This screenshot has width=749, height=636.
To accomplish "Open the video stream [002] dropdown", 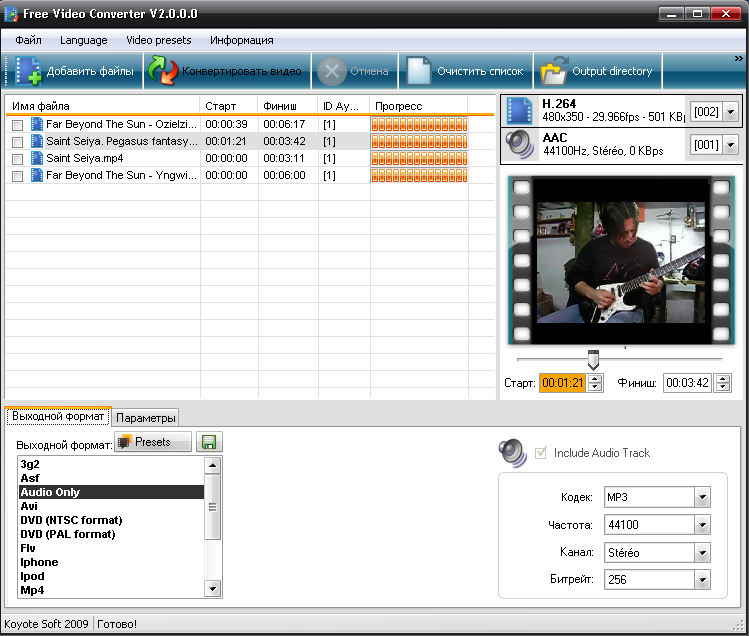I will click(730, 112).
